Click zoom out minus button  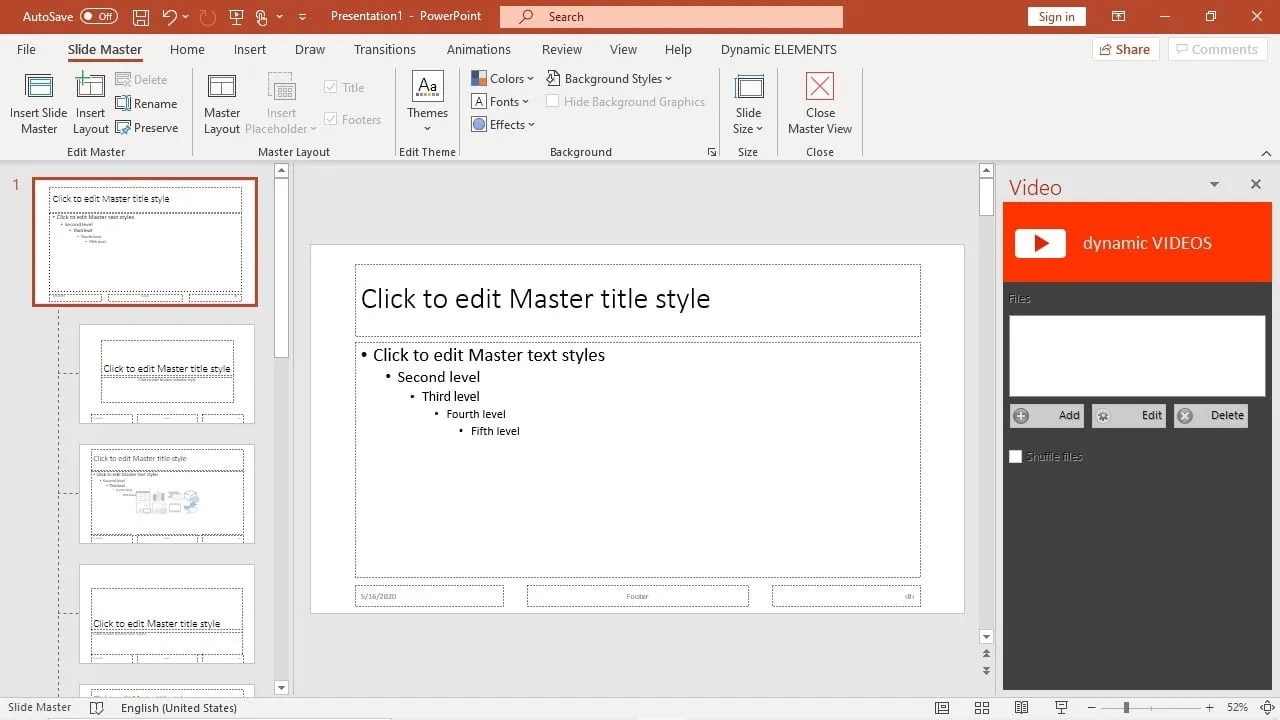1090,708
